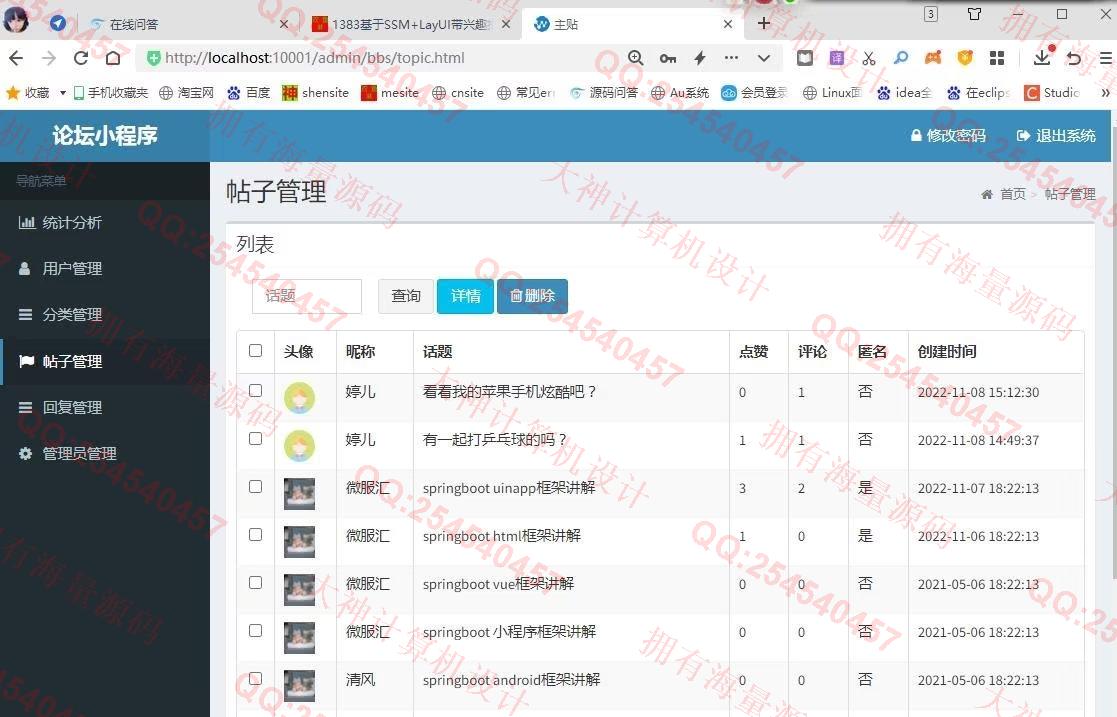
Task: Reload the current page
Action: [x=81, y=58]
